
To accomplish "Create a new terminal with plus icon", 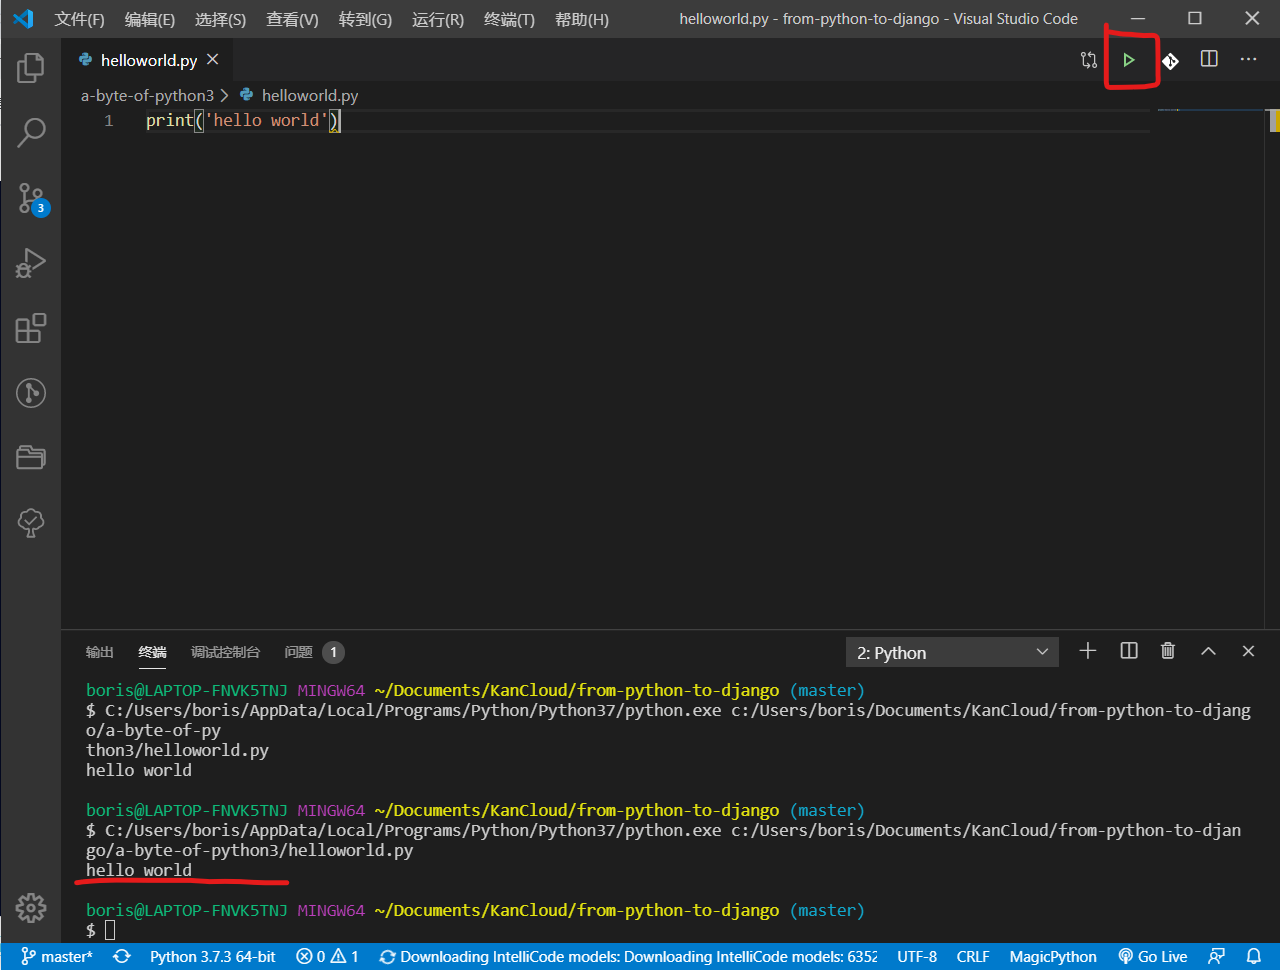I will click(1088, 651).
